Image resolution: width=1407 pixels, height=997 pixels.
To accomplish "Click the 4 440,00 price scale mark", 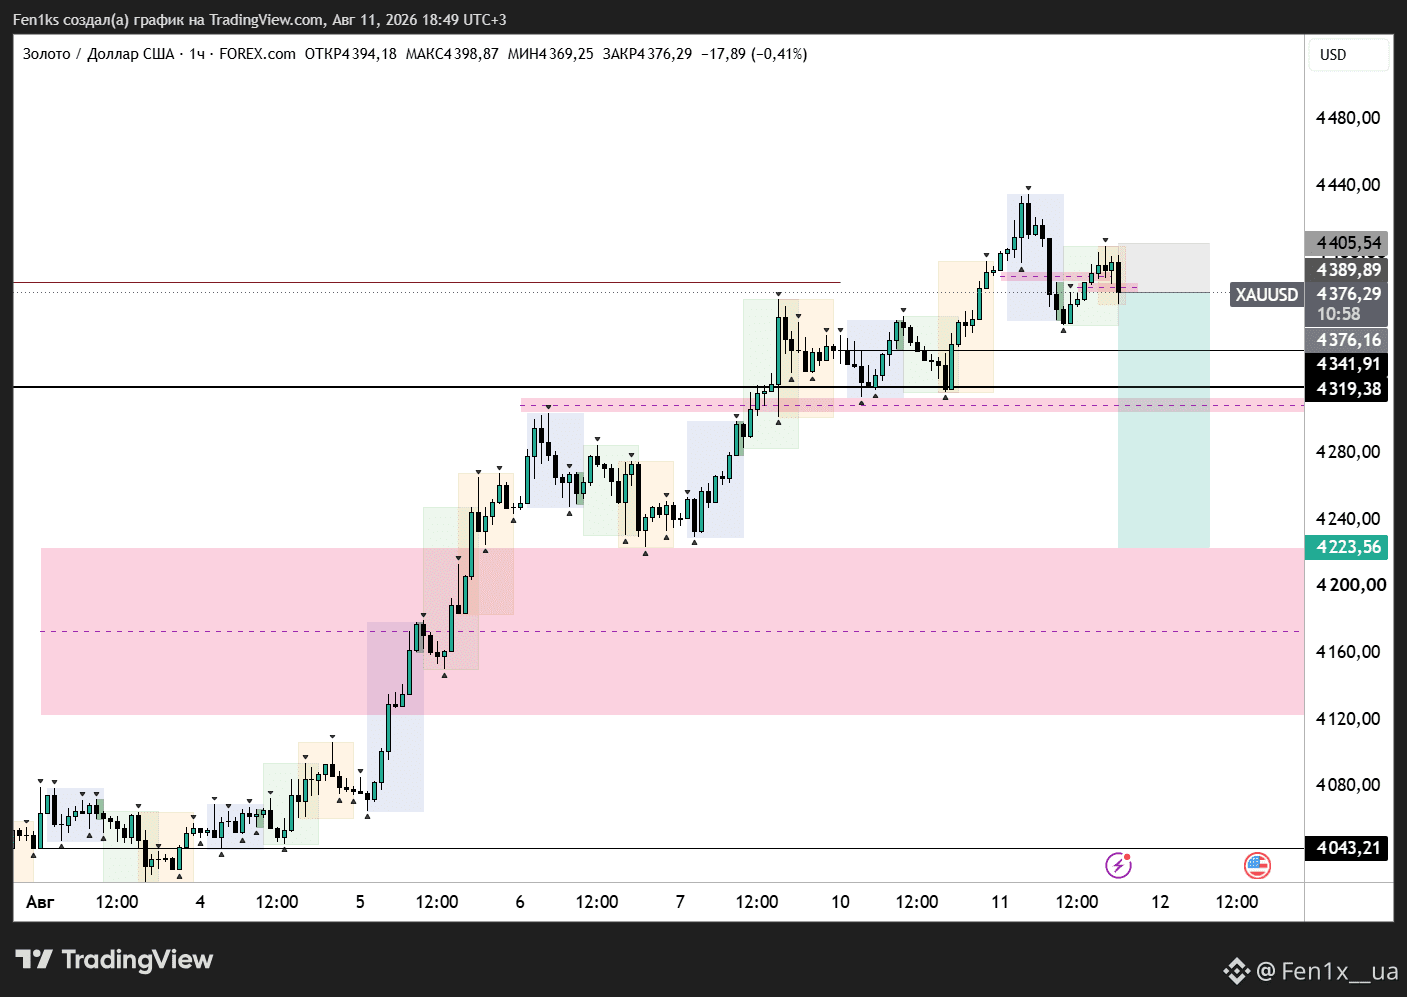I will coord(1348,185).
